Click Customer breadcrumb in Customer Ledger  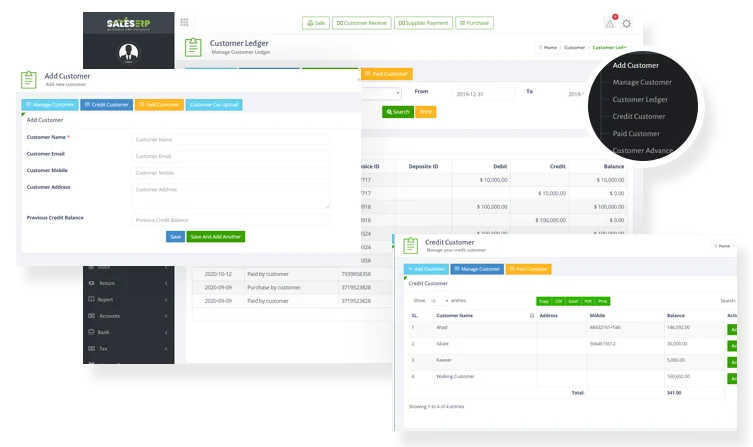(574, 48)
